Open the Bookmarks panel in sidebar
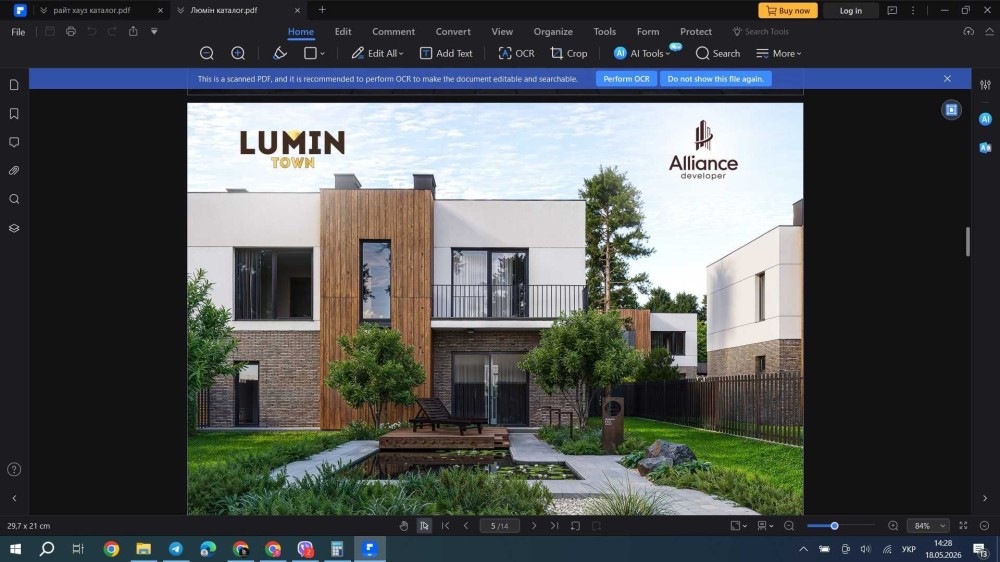 point(14,114)
